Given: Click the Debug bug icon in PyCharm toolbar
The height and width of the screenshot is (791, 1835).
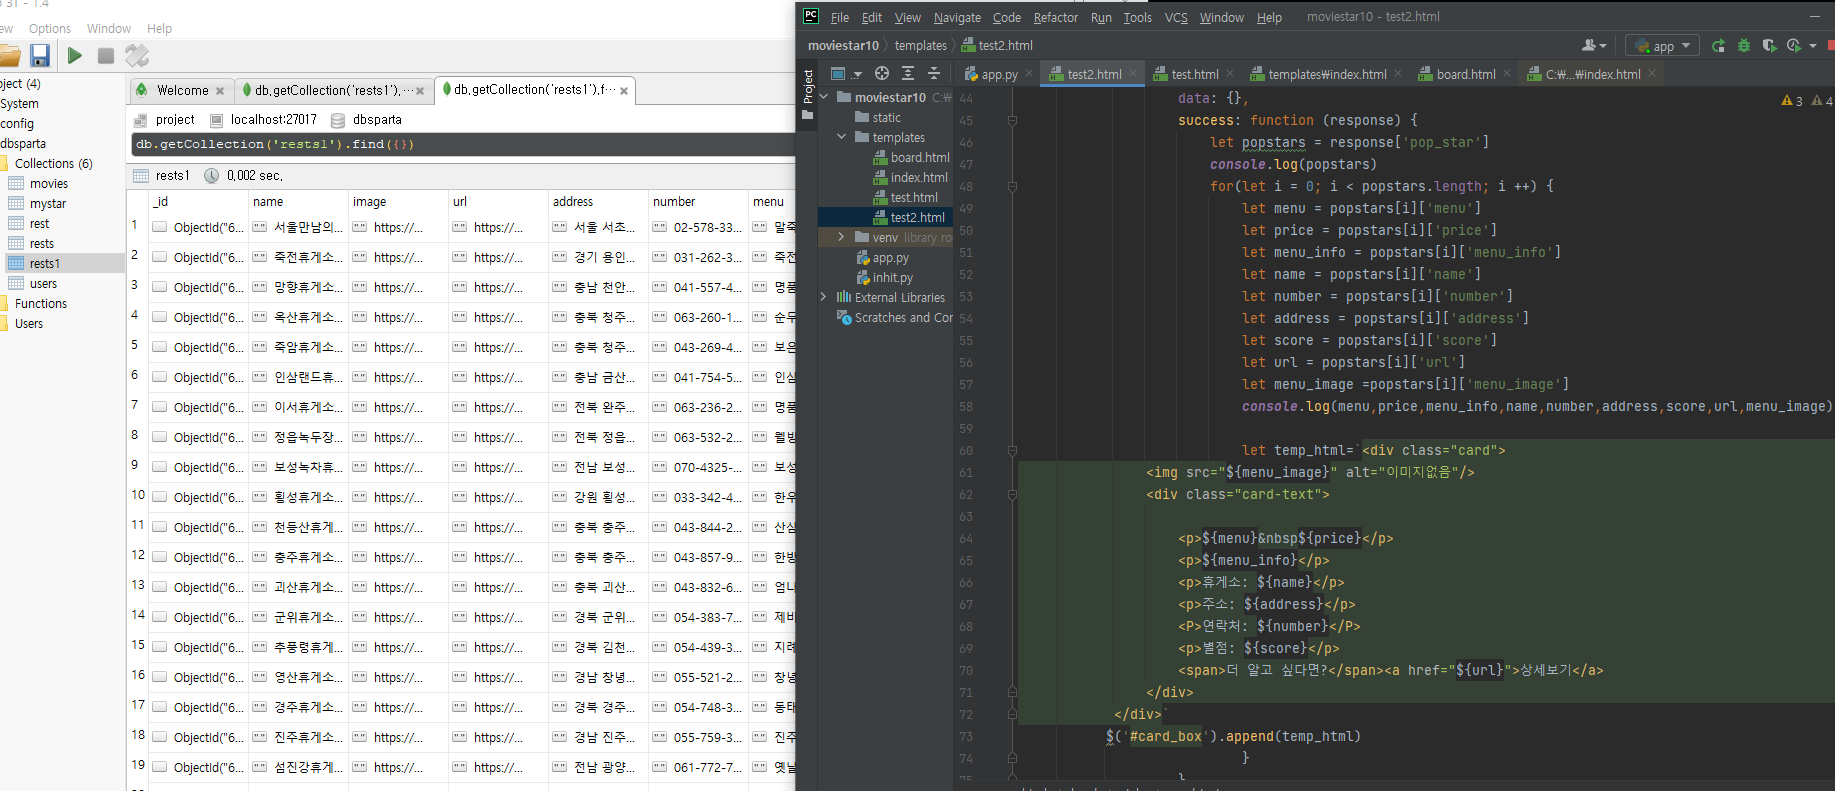Looking at the screenshot, I should coord(1744,45).
